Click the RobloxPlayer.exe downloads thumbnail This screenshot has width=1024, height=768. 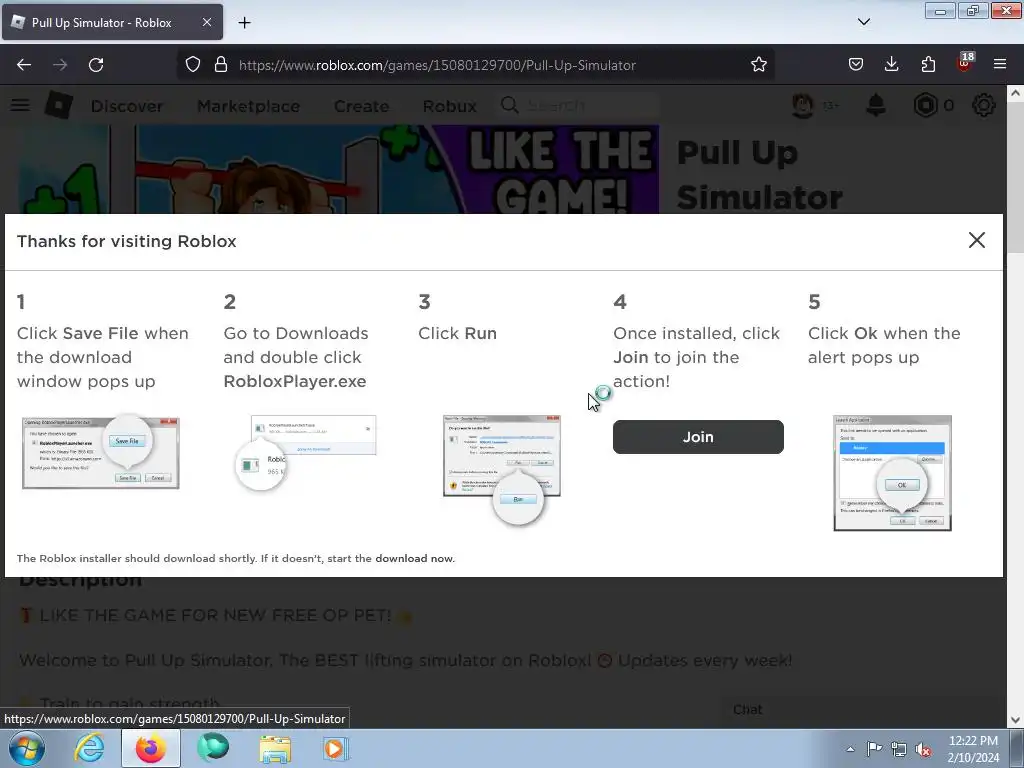coord(306,452)
